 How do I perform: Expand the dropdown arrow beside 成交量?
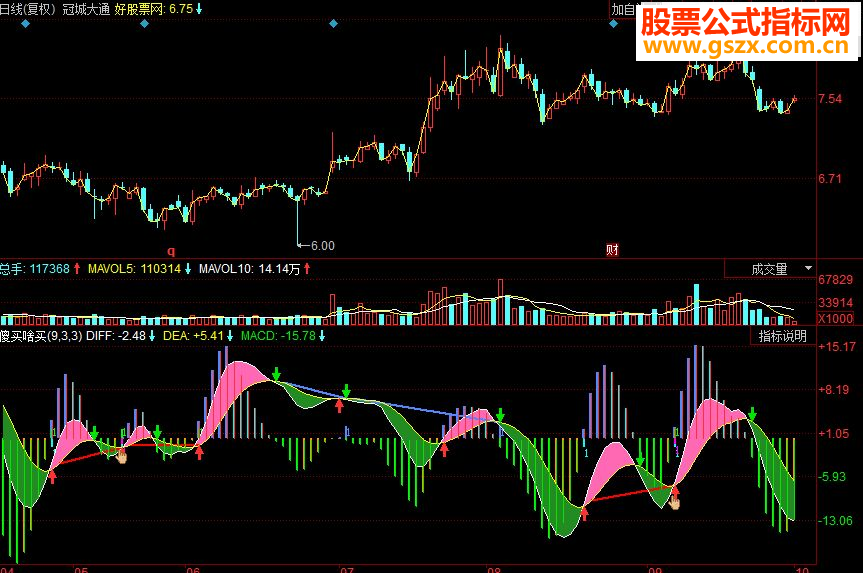[808, 269]
